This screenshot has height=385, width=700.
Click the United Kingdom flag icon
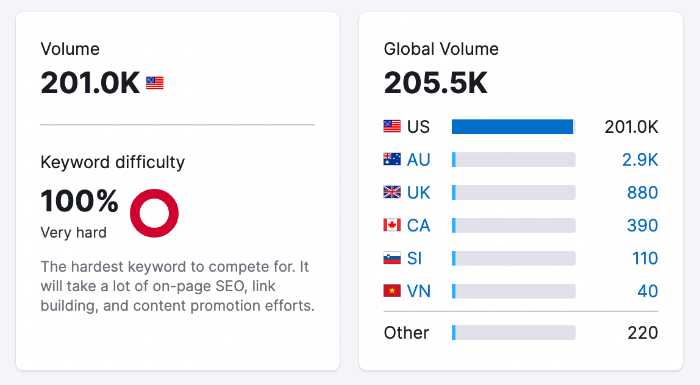[392, 192]
